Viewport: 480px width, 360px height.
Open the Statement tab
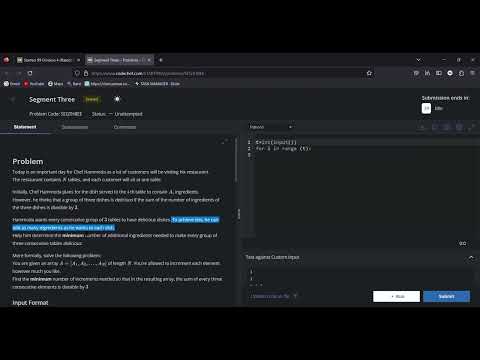25,127
